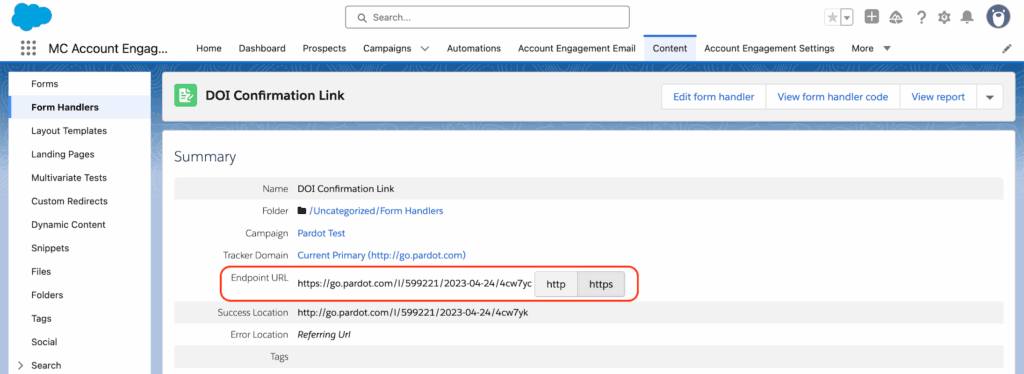Open the Setup gear icon
The image size is (1024, 374).
(x=944, y=18)
